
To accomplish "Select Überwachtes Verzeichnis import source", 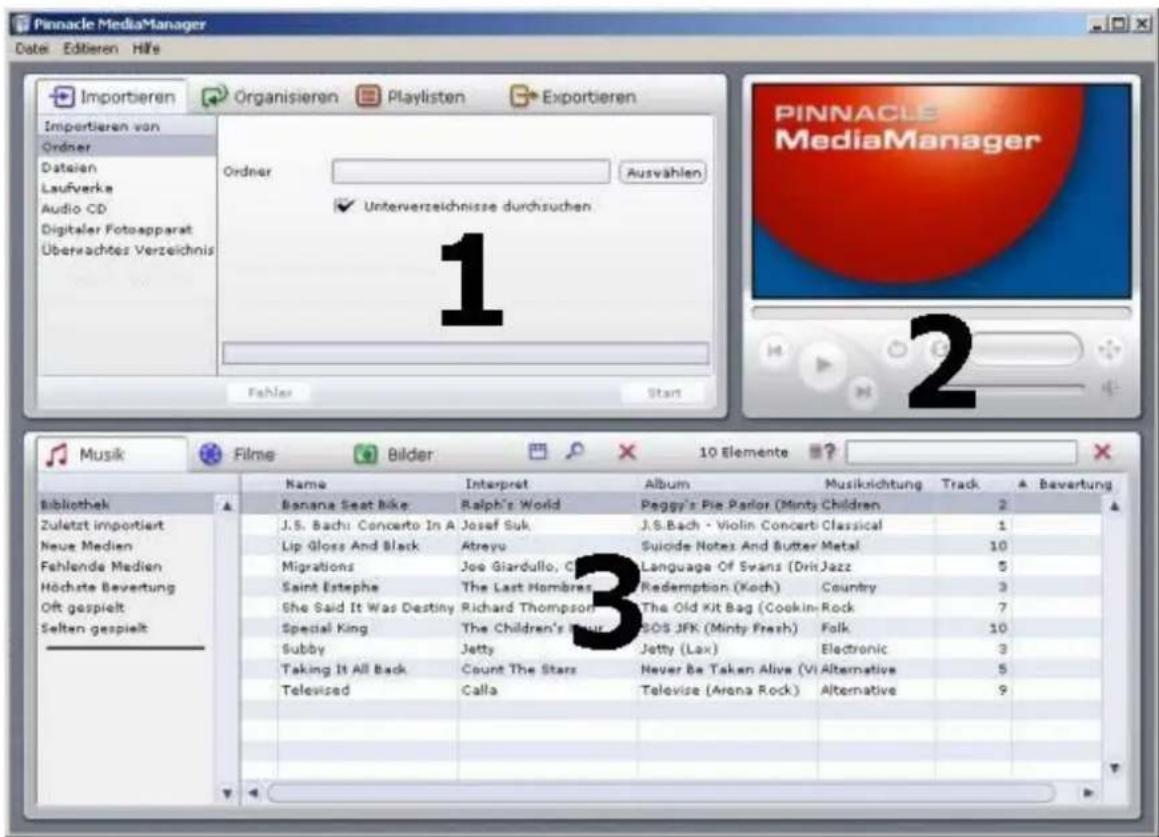I will pyautogui.click(x=127, y=250).
